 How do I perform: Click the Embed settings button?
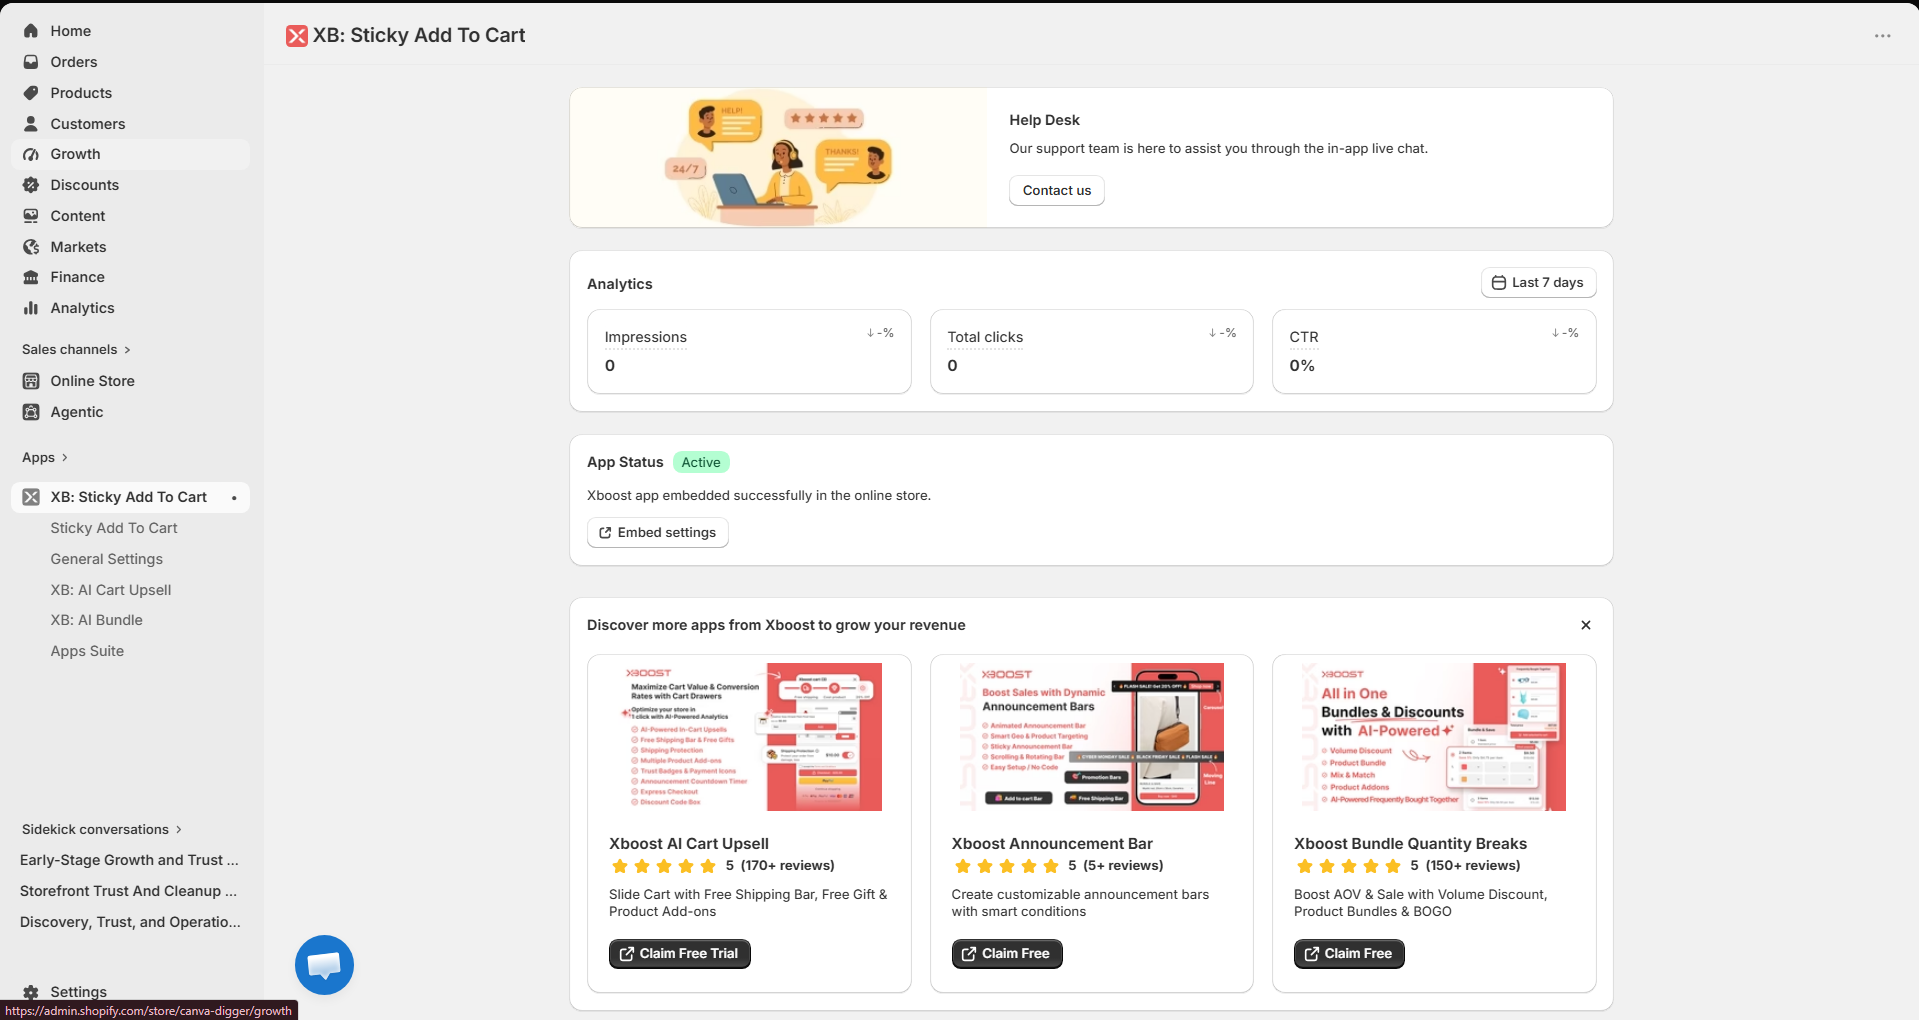pos(658,532)
